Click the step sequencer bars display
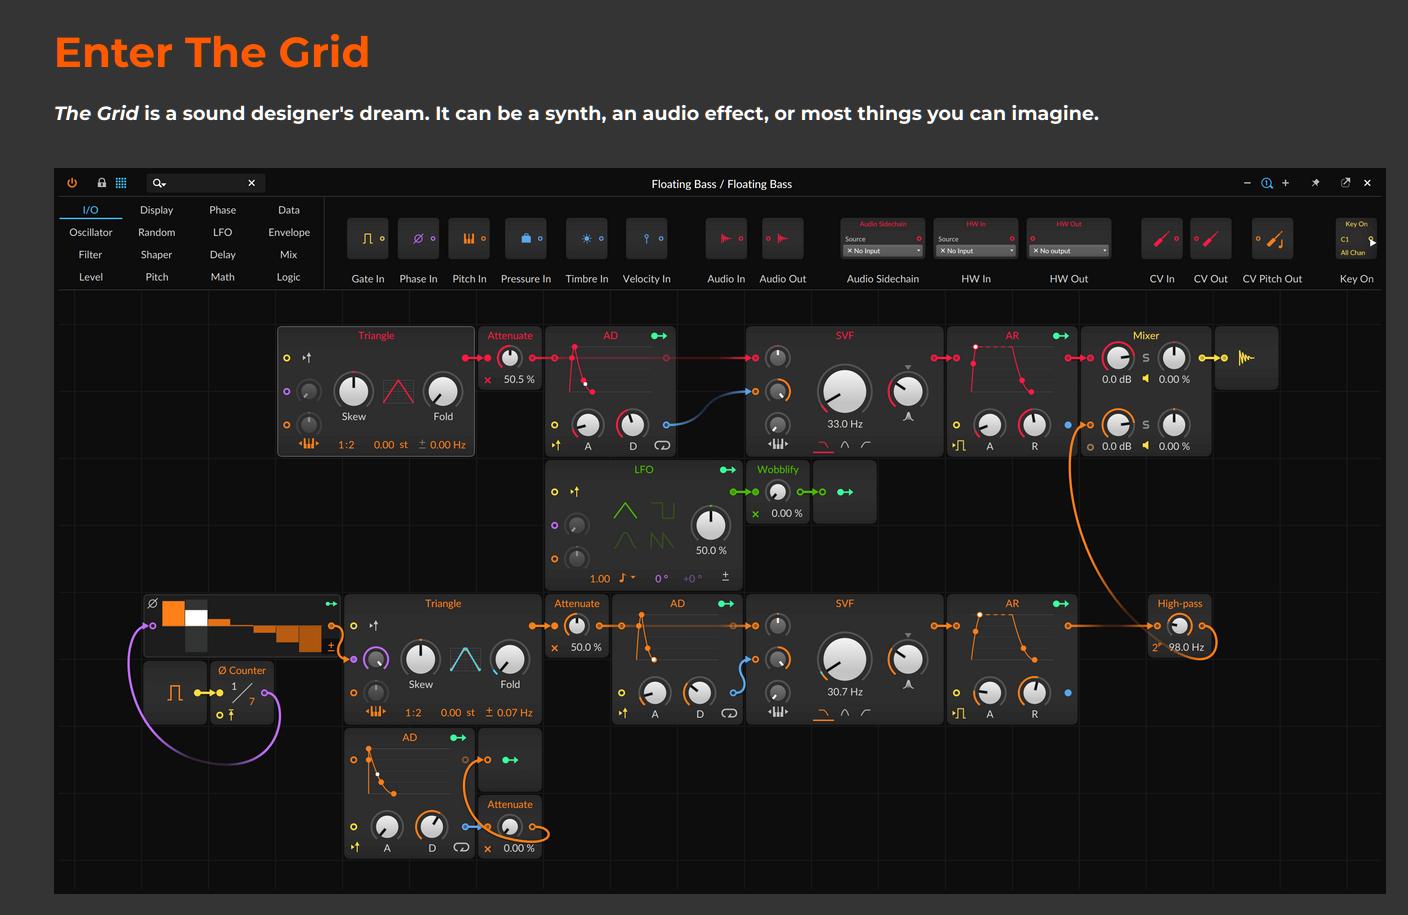 [241, 626]
